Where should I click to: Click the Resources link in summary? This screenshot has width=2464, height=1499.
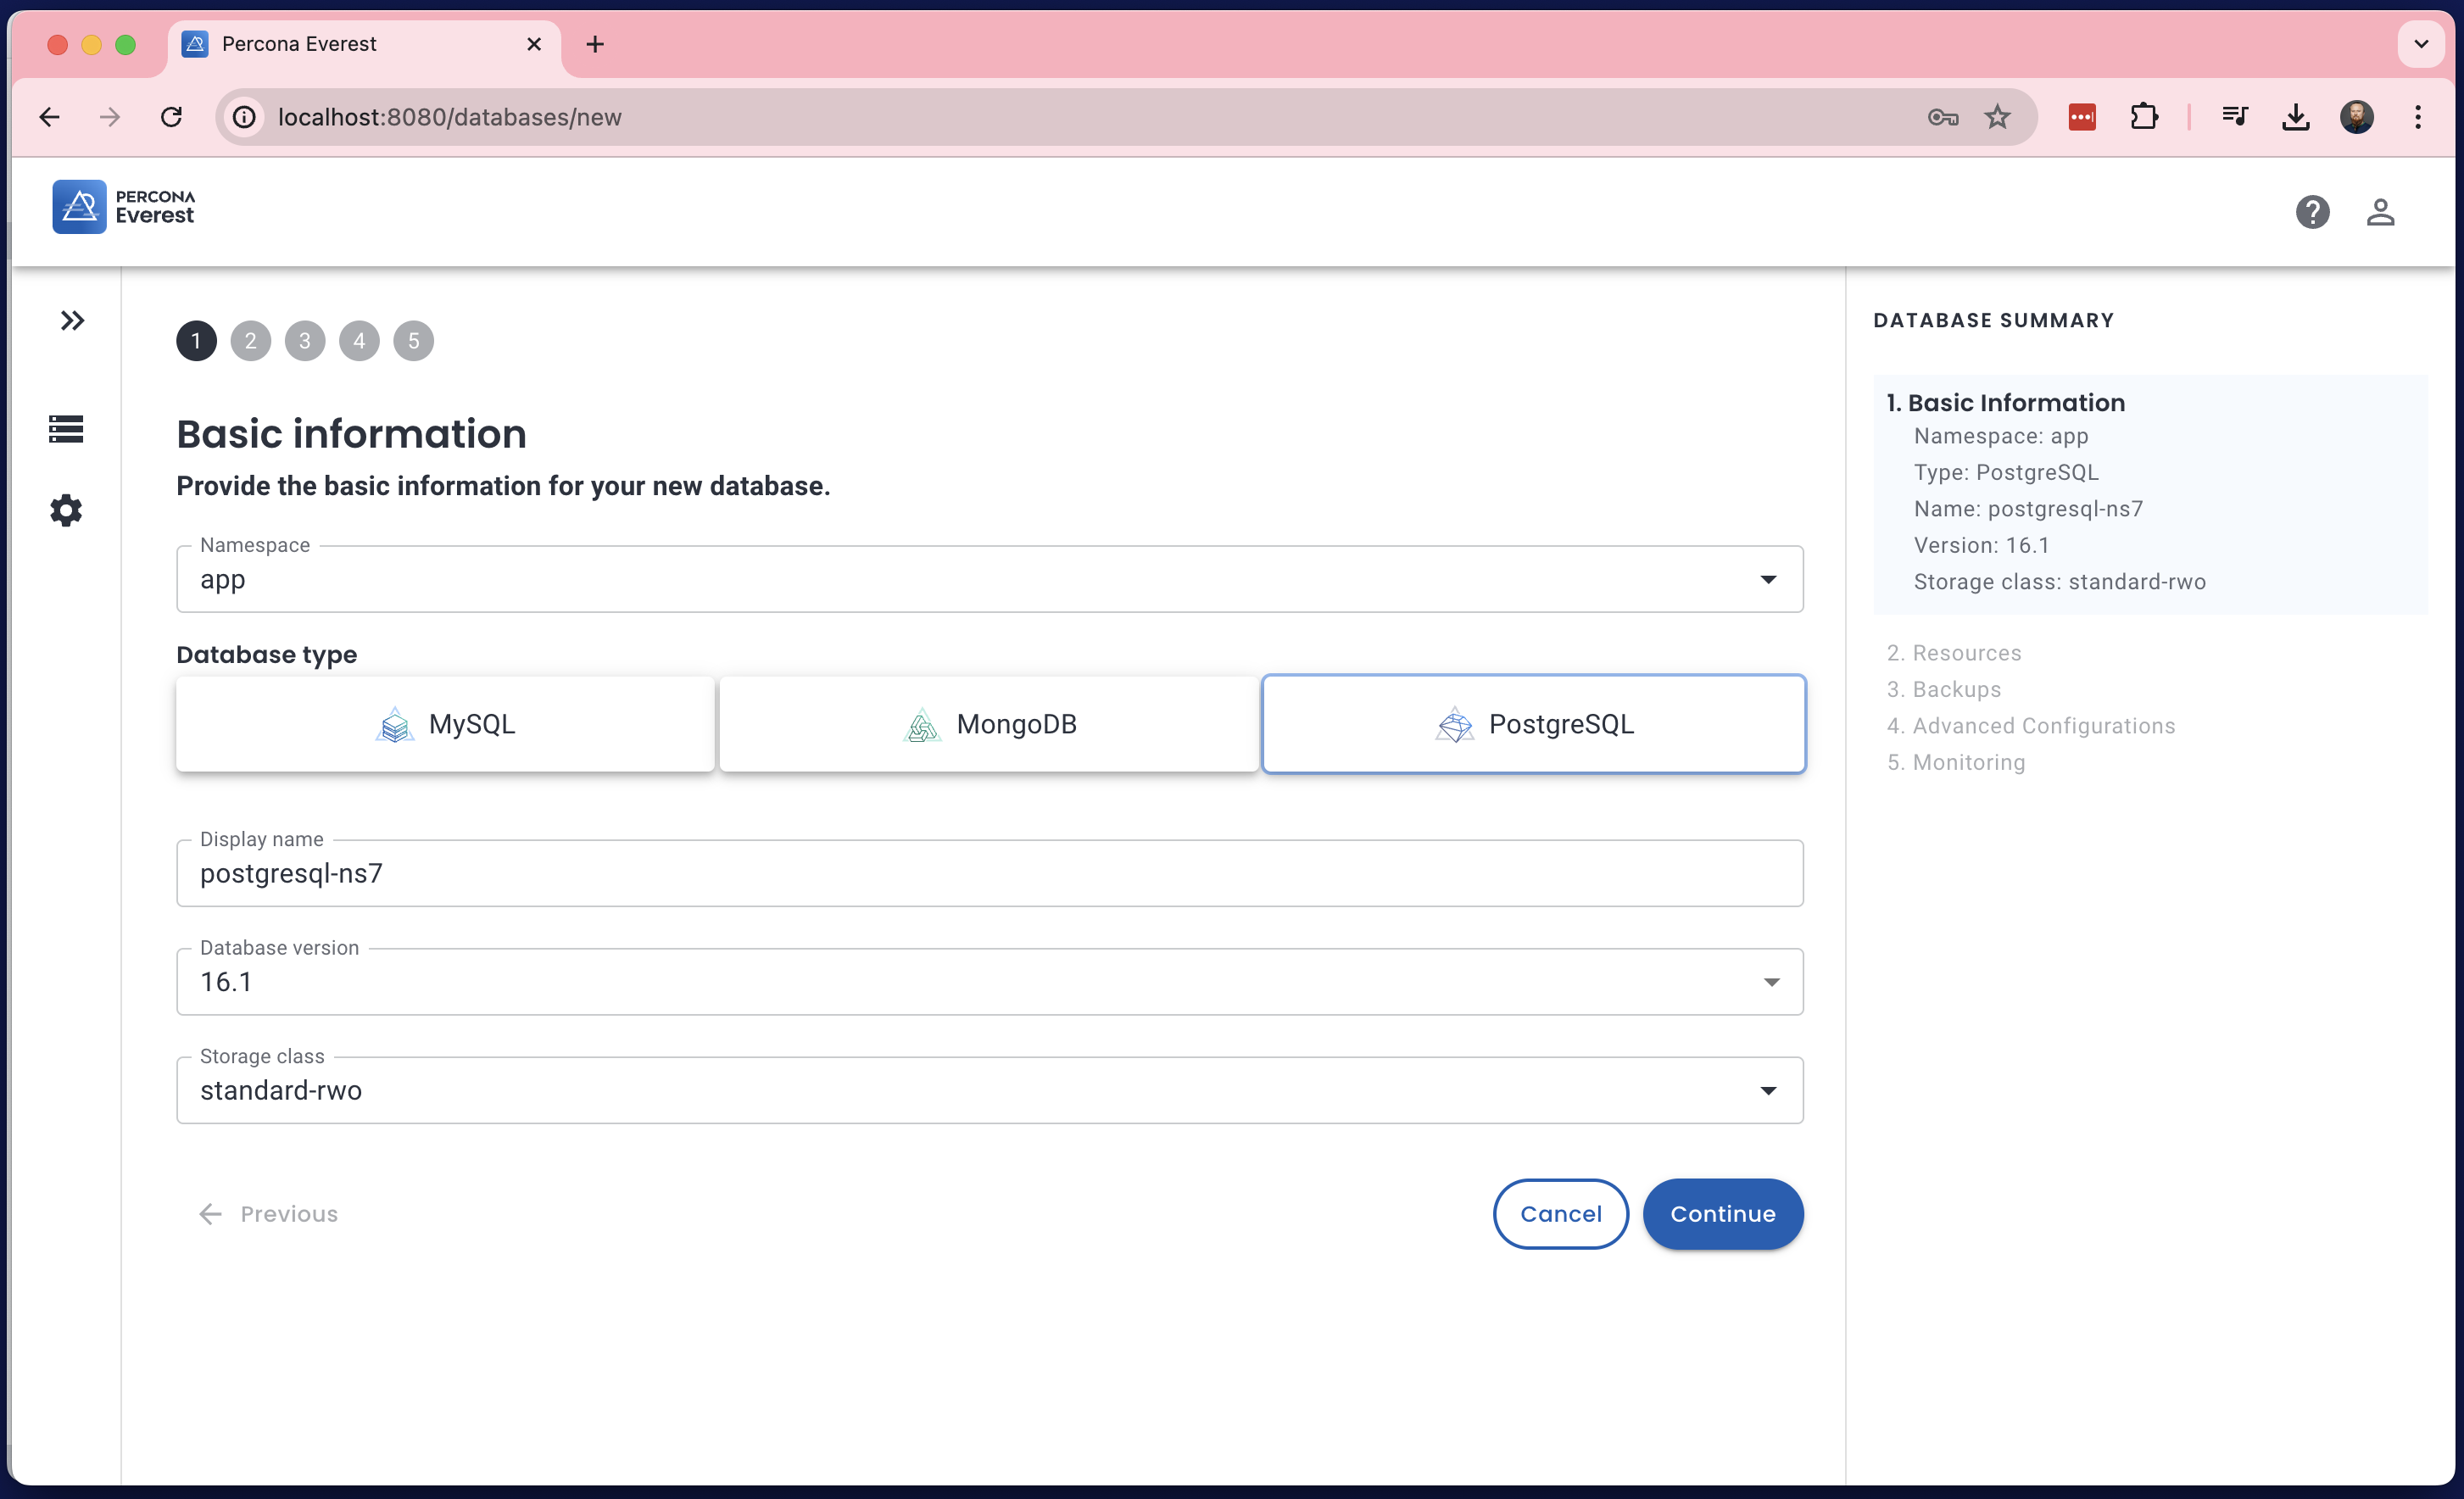[x=1966, y=651]
